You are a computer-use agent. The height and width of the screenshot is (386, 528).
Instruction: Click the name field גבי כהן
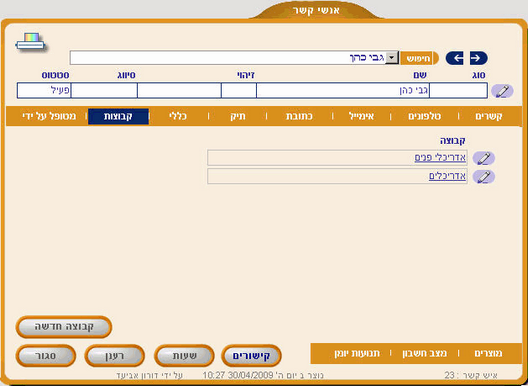[x=343, y=91]
